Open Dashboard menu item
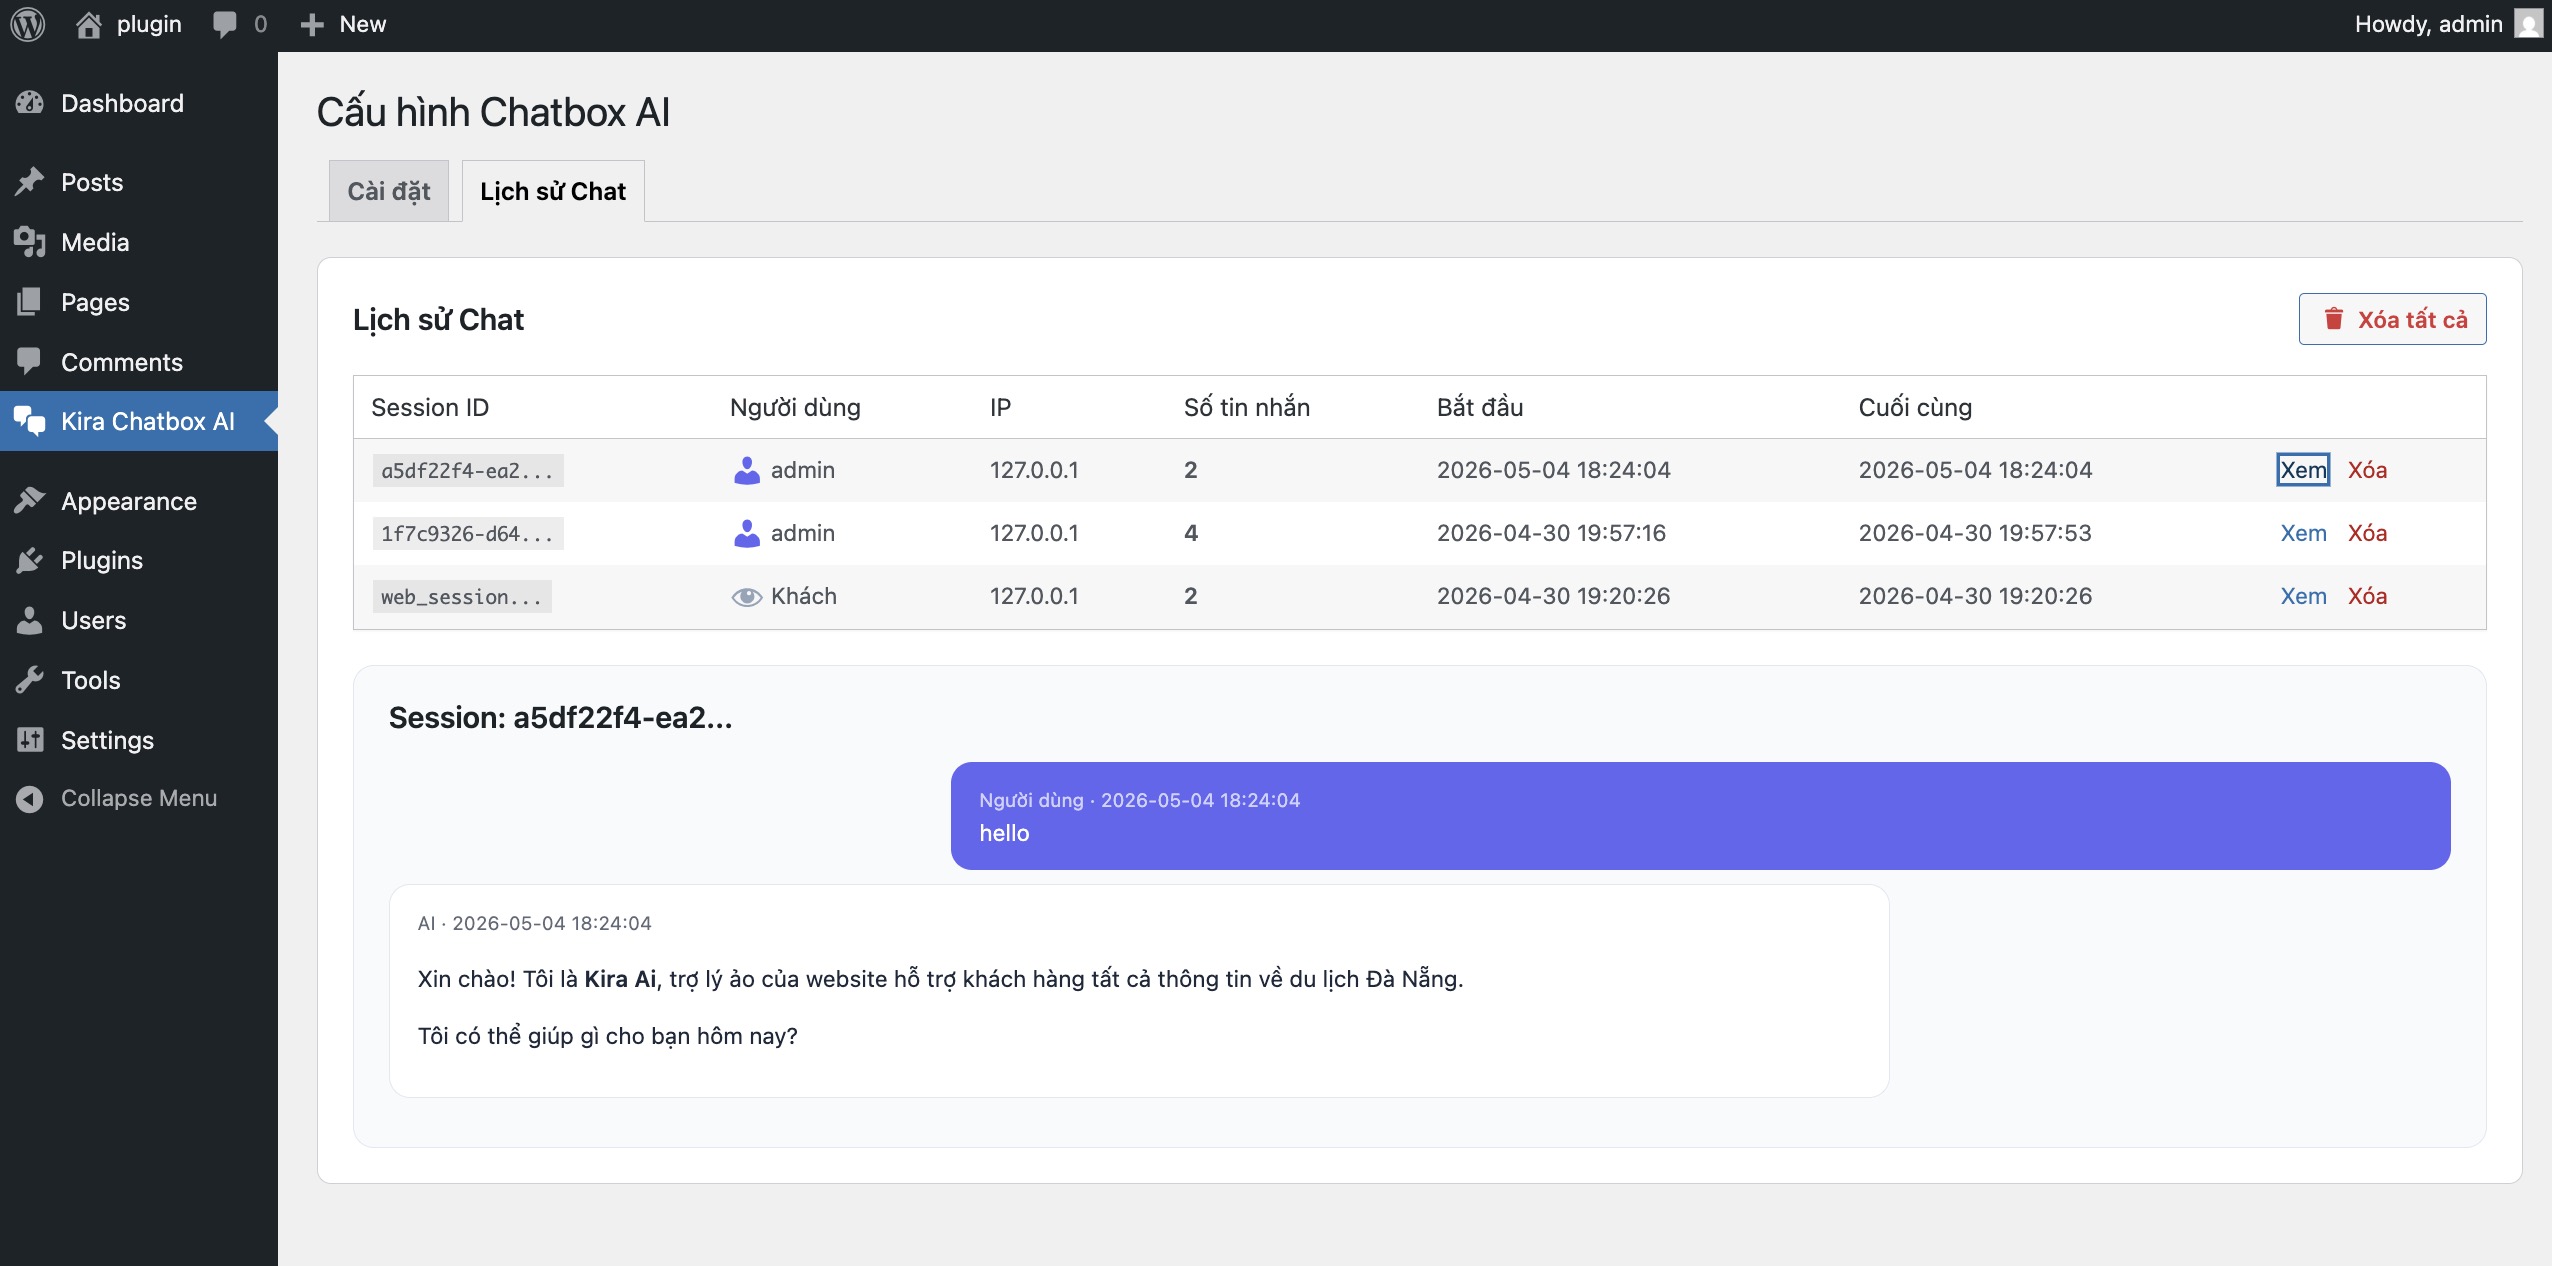The image size is (2552, 1266). click(x=139, y=103)
